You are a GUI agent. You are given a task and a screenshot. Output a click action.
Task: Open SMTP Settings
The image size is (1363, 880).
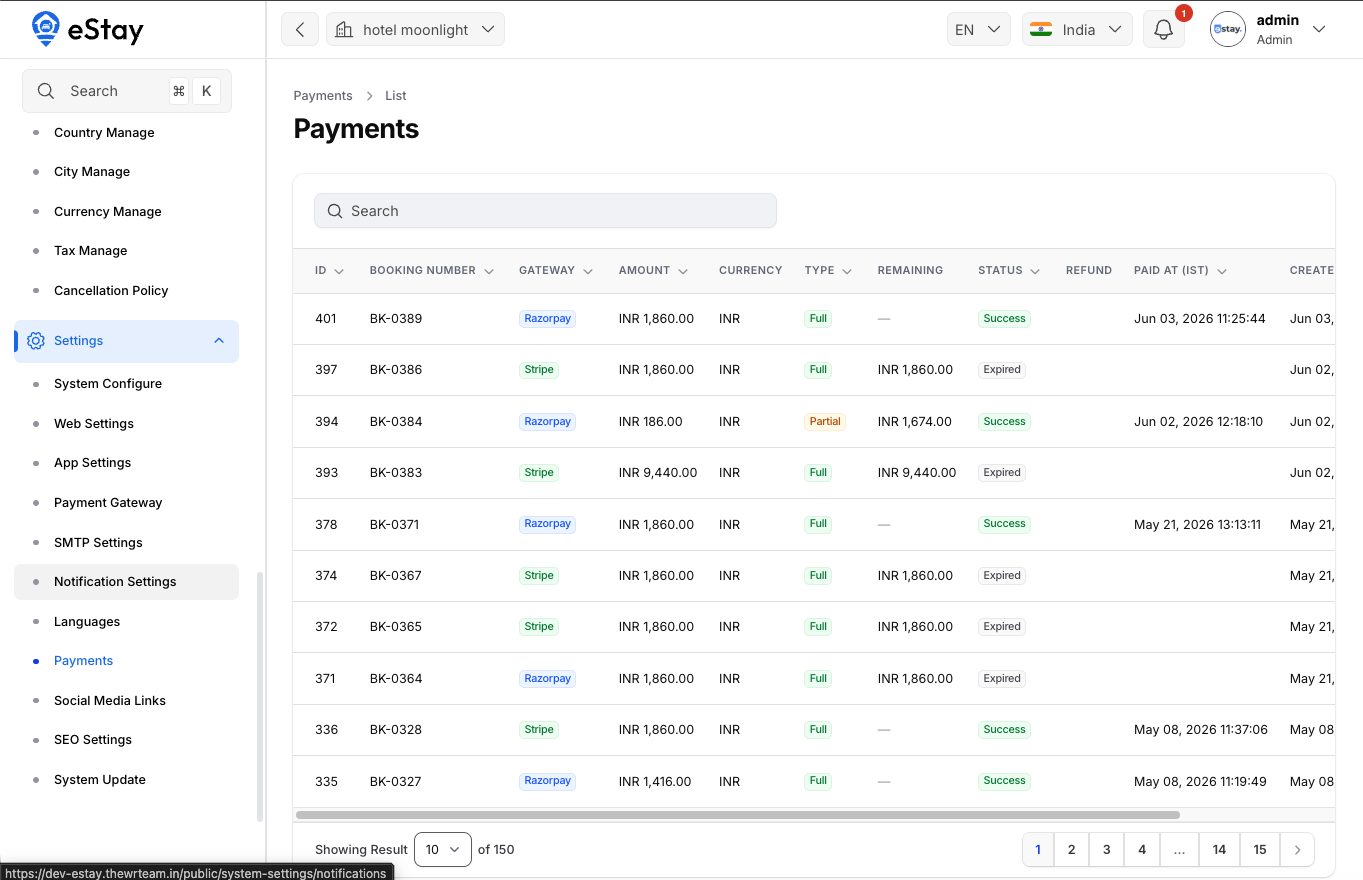coord(98,543)
